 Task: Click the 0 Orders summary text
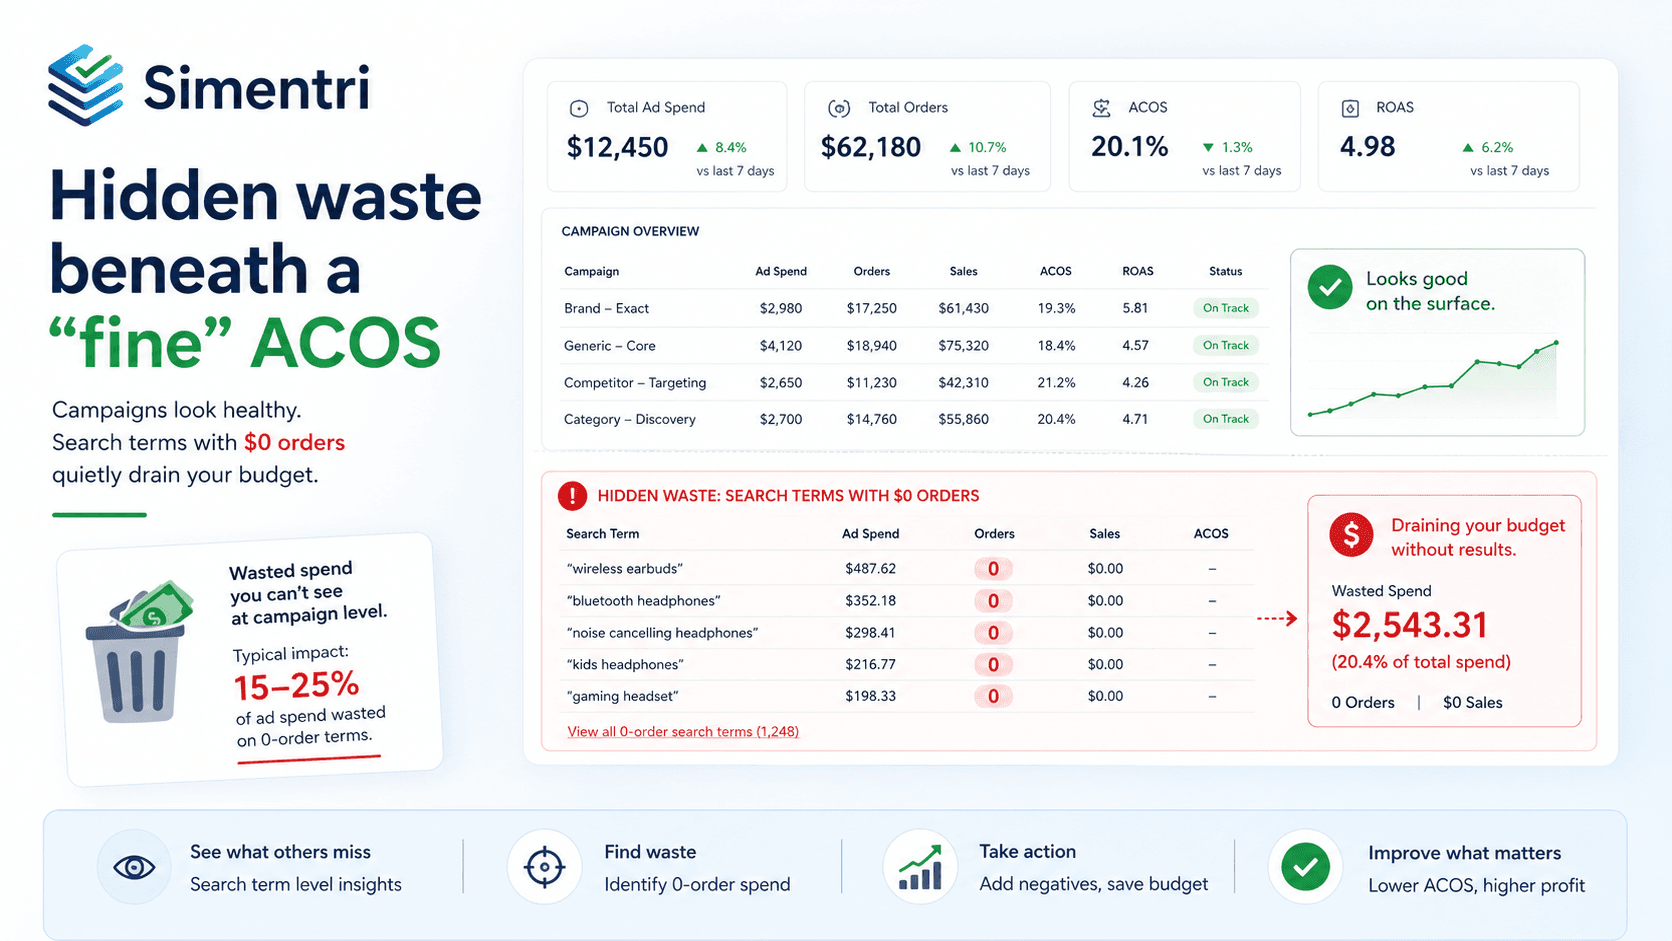point(1362,703)
